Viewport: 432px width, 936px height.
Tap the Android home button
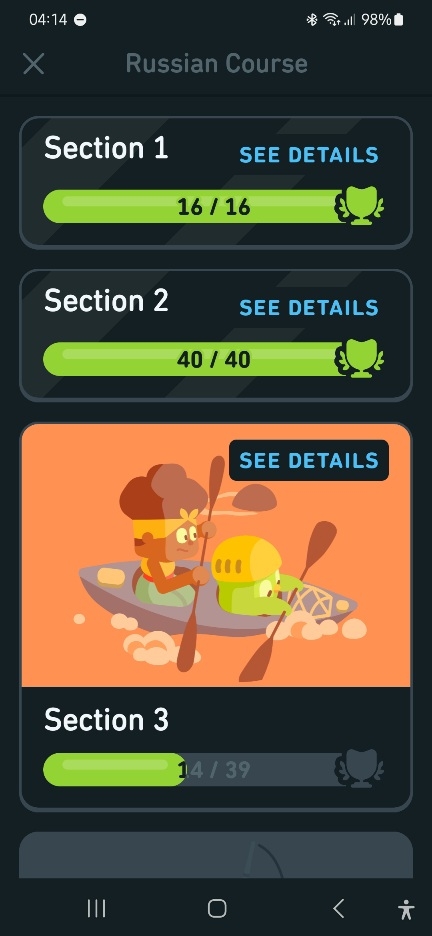pos(217,909)
